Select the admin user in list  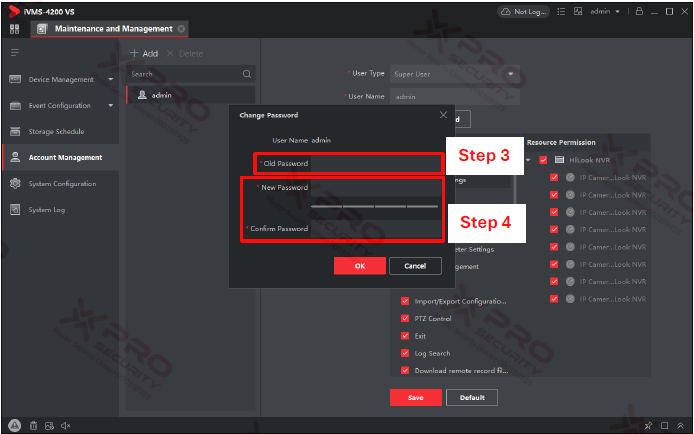(x=191, y=95)
